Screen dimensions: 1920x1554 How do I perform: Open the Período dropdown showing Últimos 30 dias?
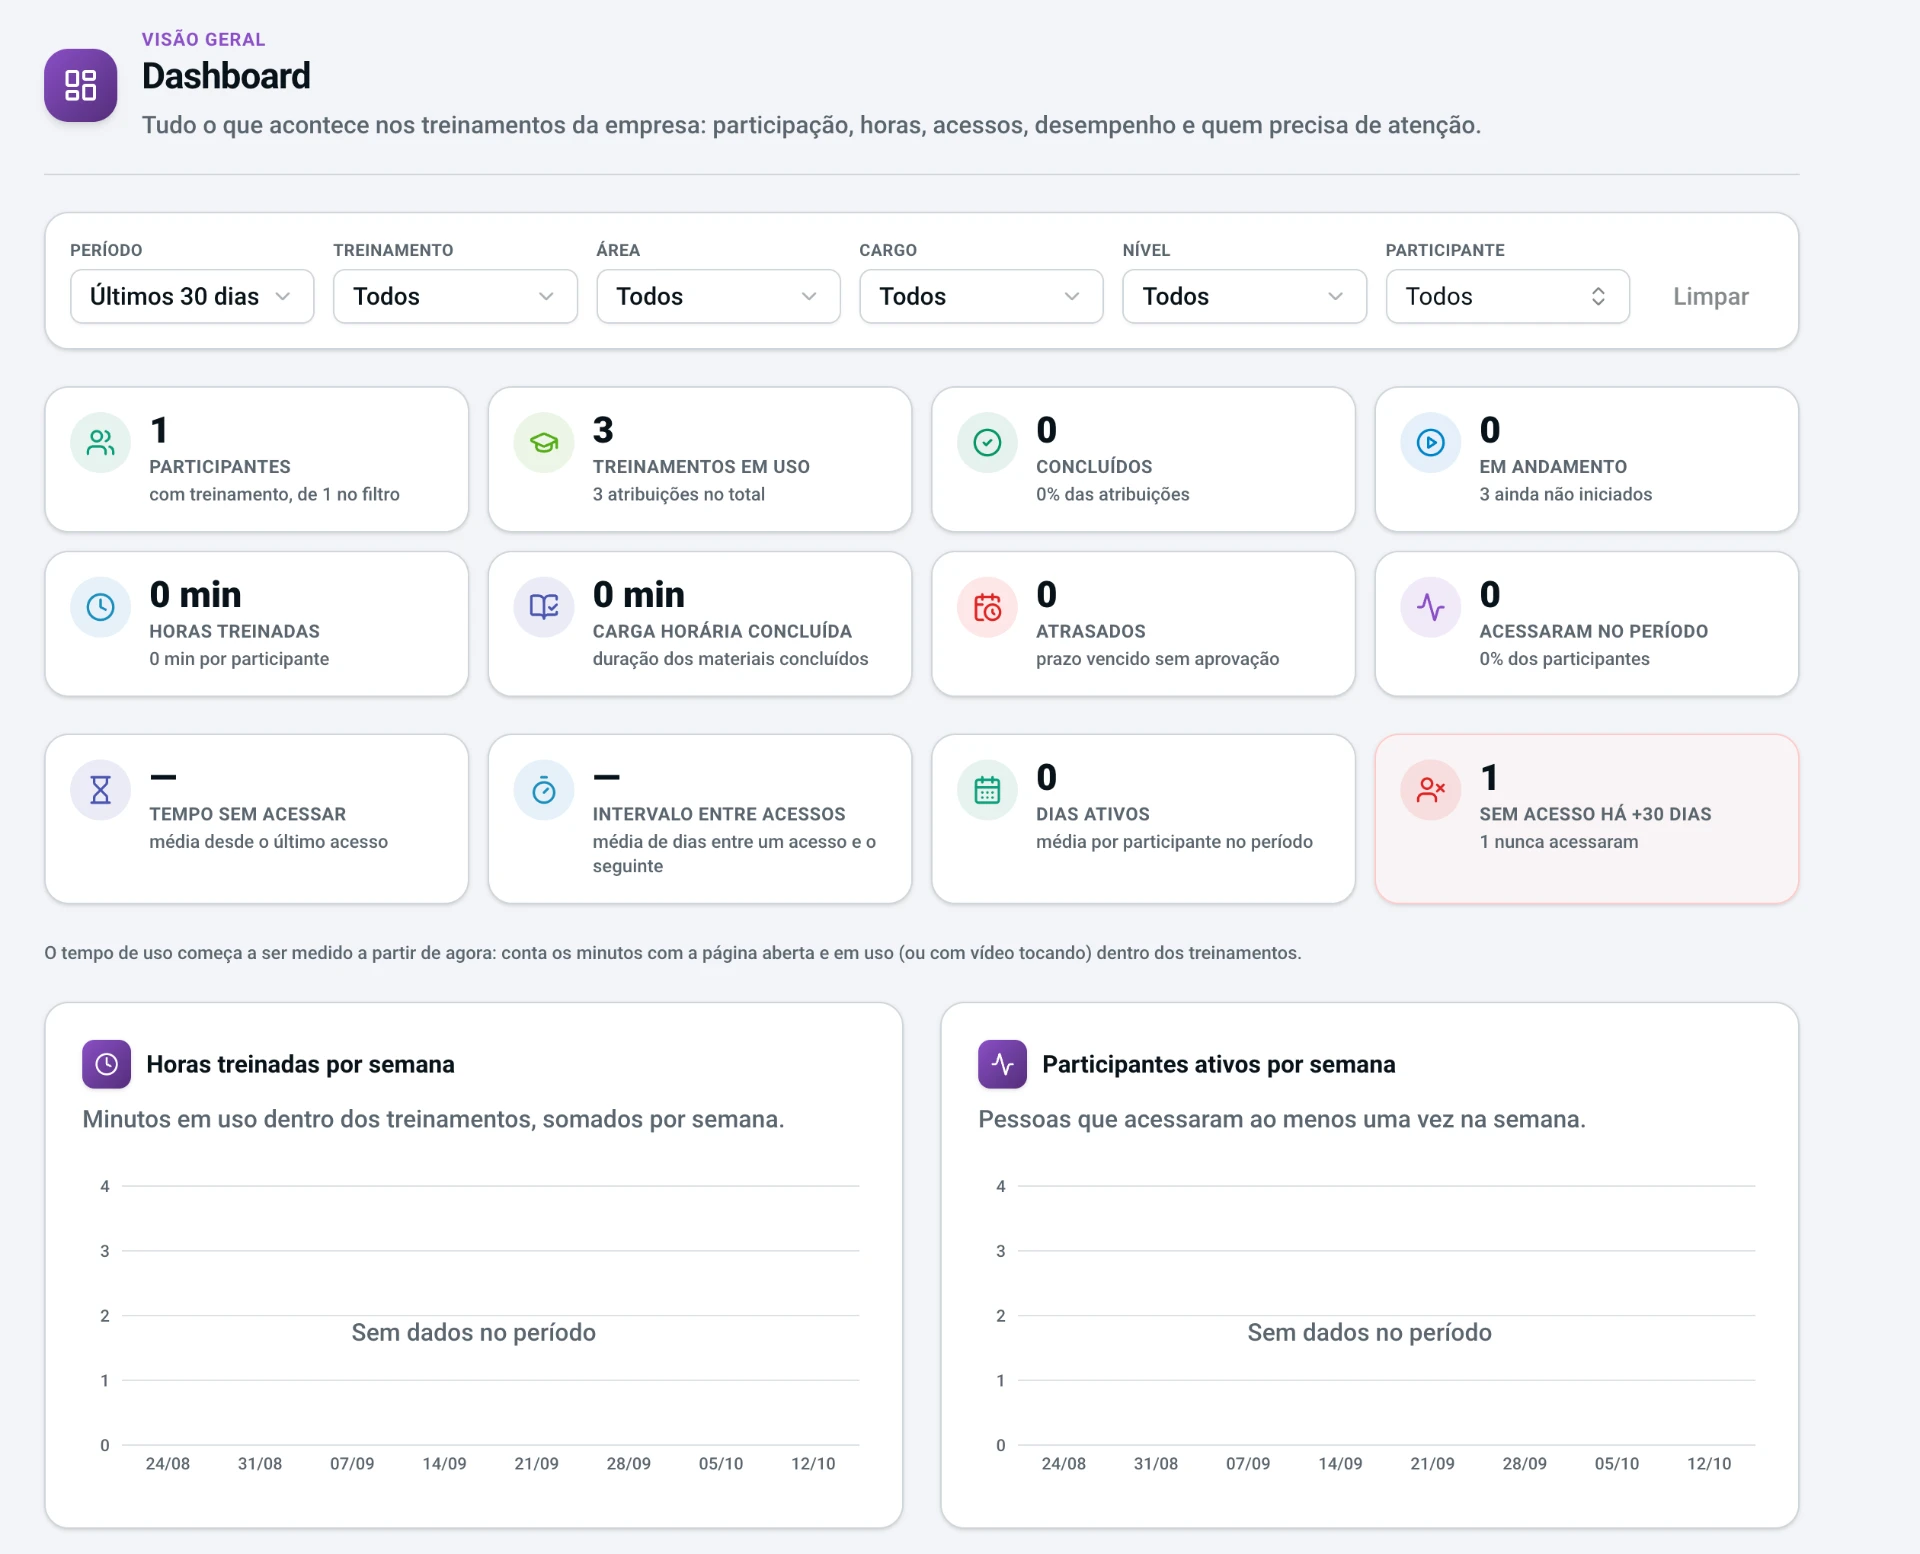point(192,296)
